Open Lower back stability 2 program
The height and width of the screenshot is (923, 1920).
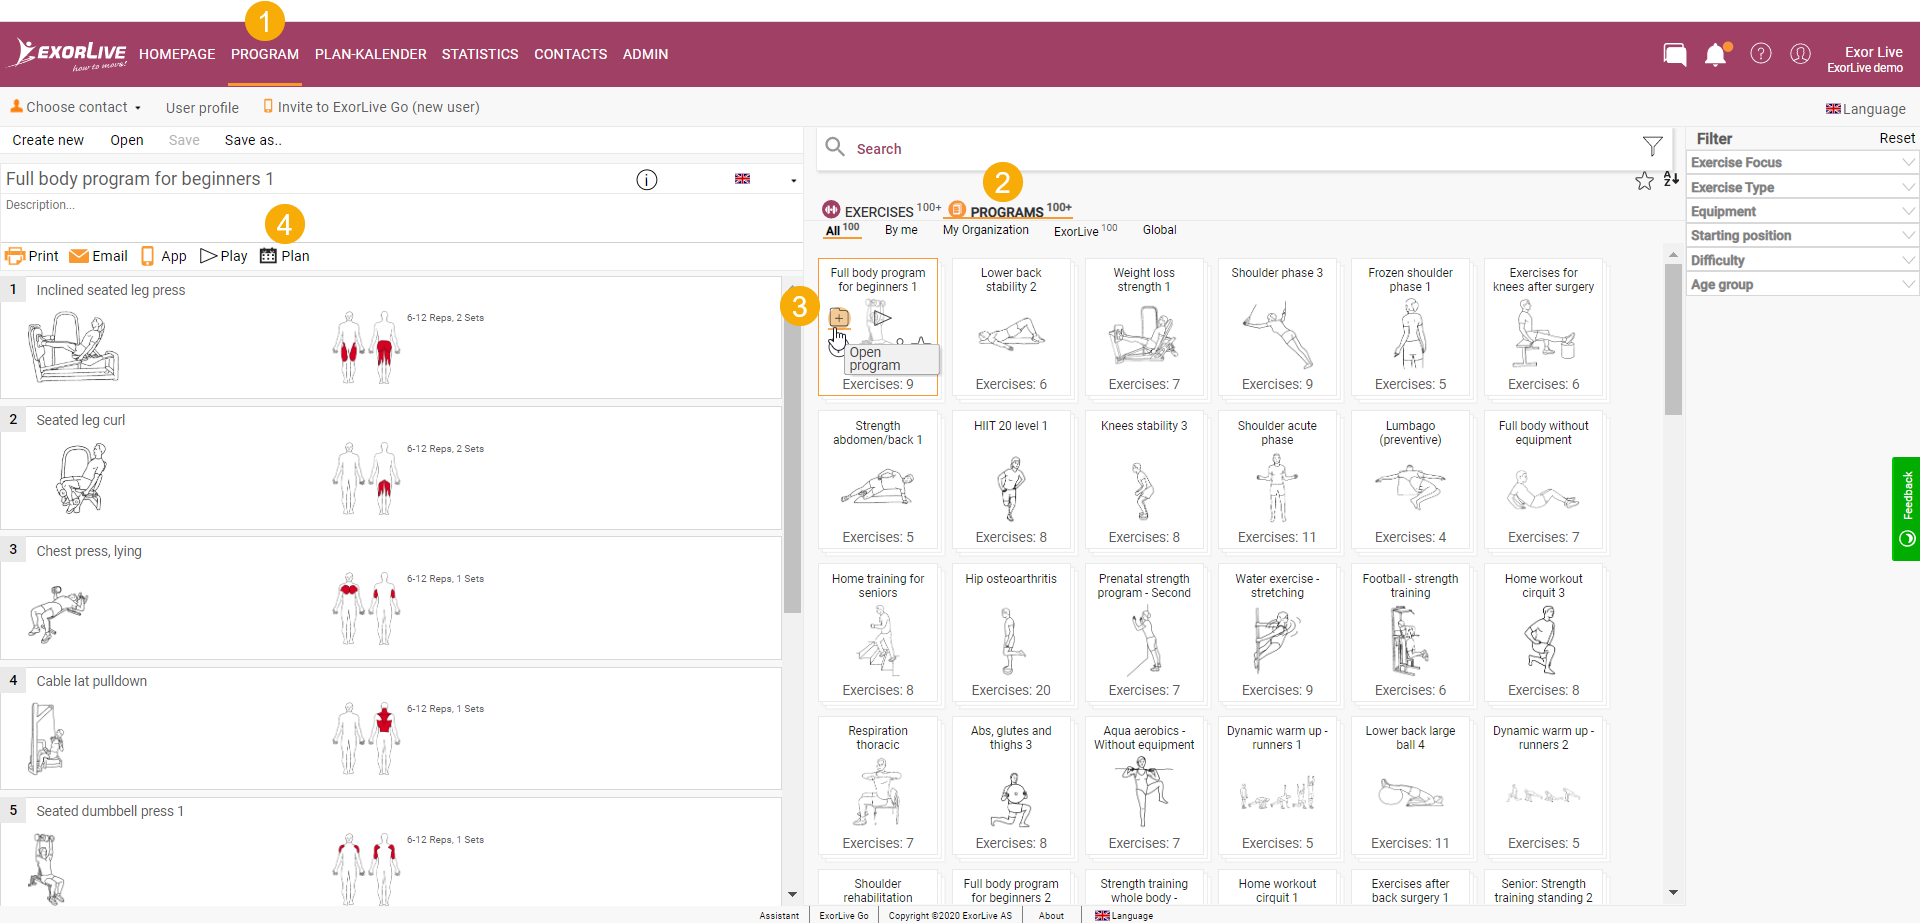point(1011,327)
